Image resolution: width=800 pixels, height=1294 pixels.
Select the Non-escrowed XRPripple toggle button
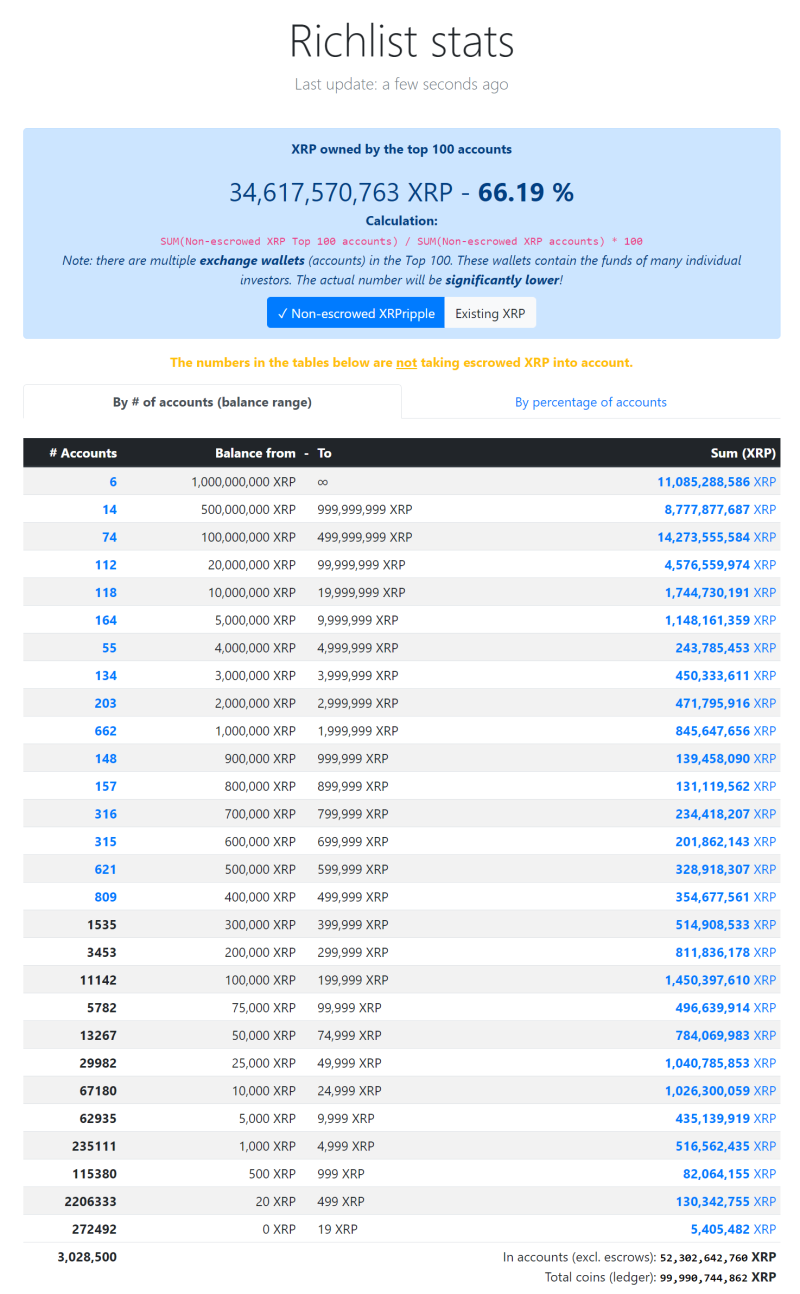(x=355, y=313)
